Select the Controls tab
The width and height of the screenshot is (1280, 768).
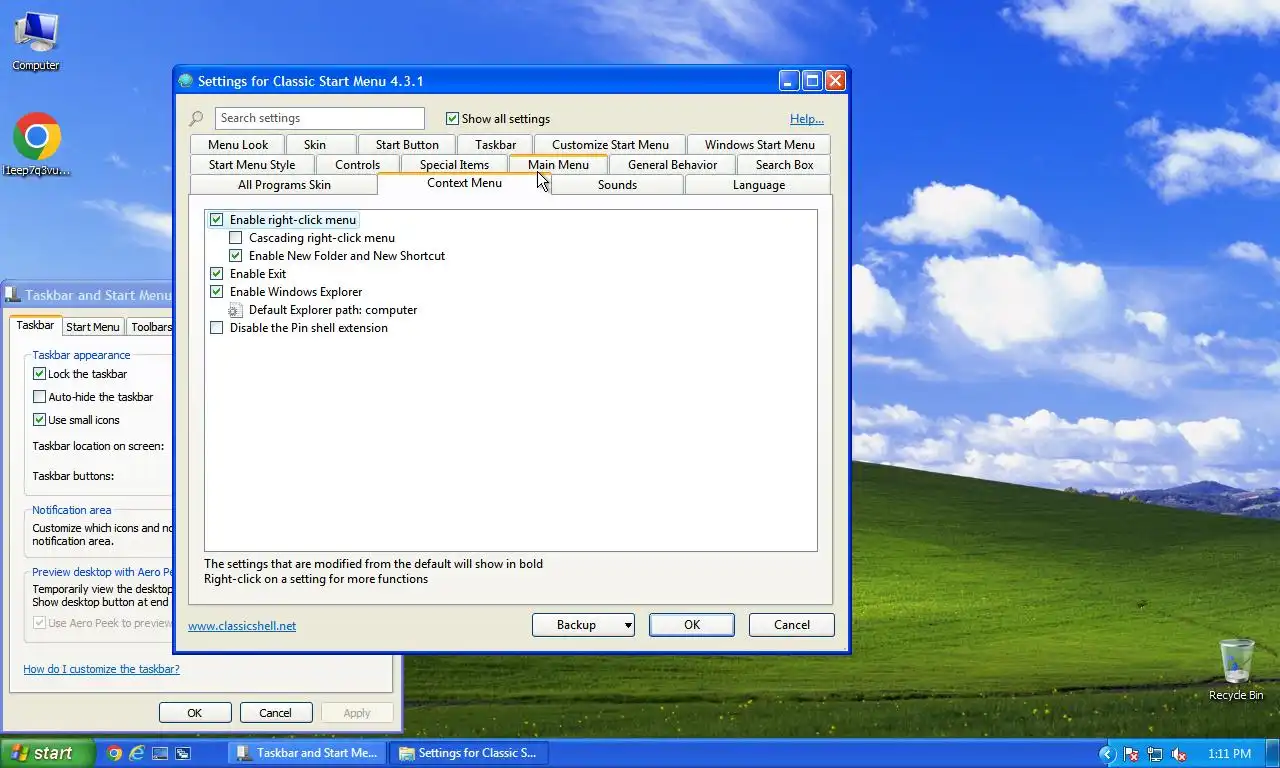pos(358,165)
